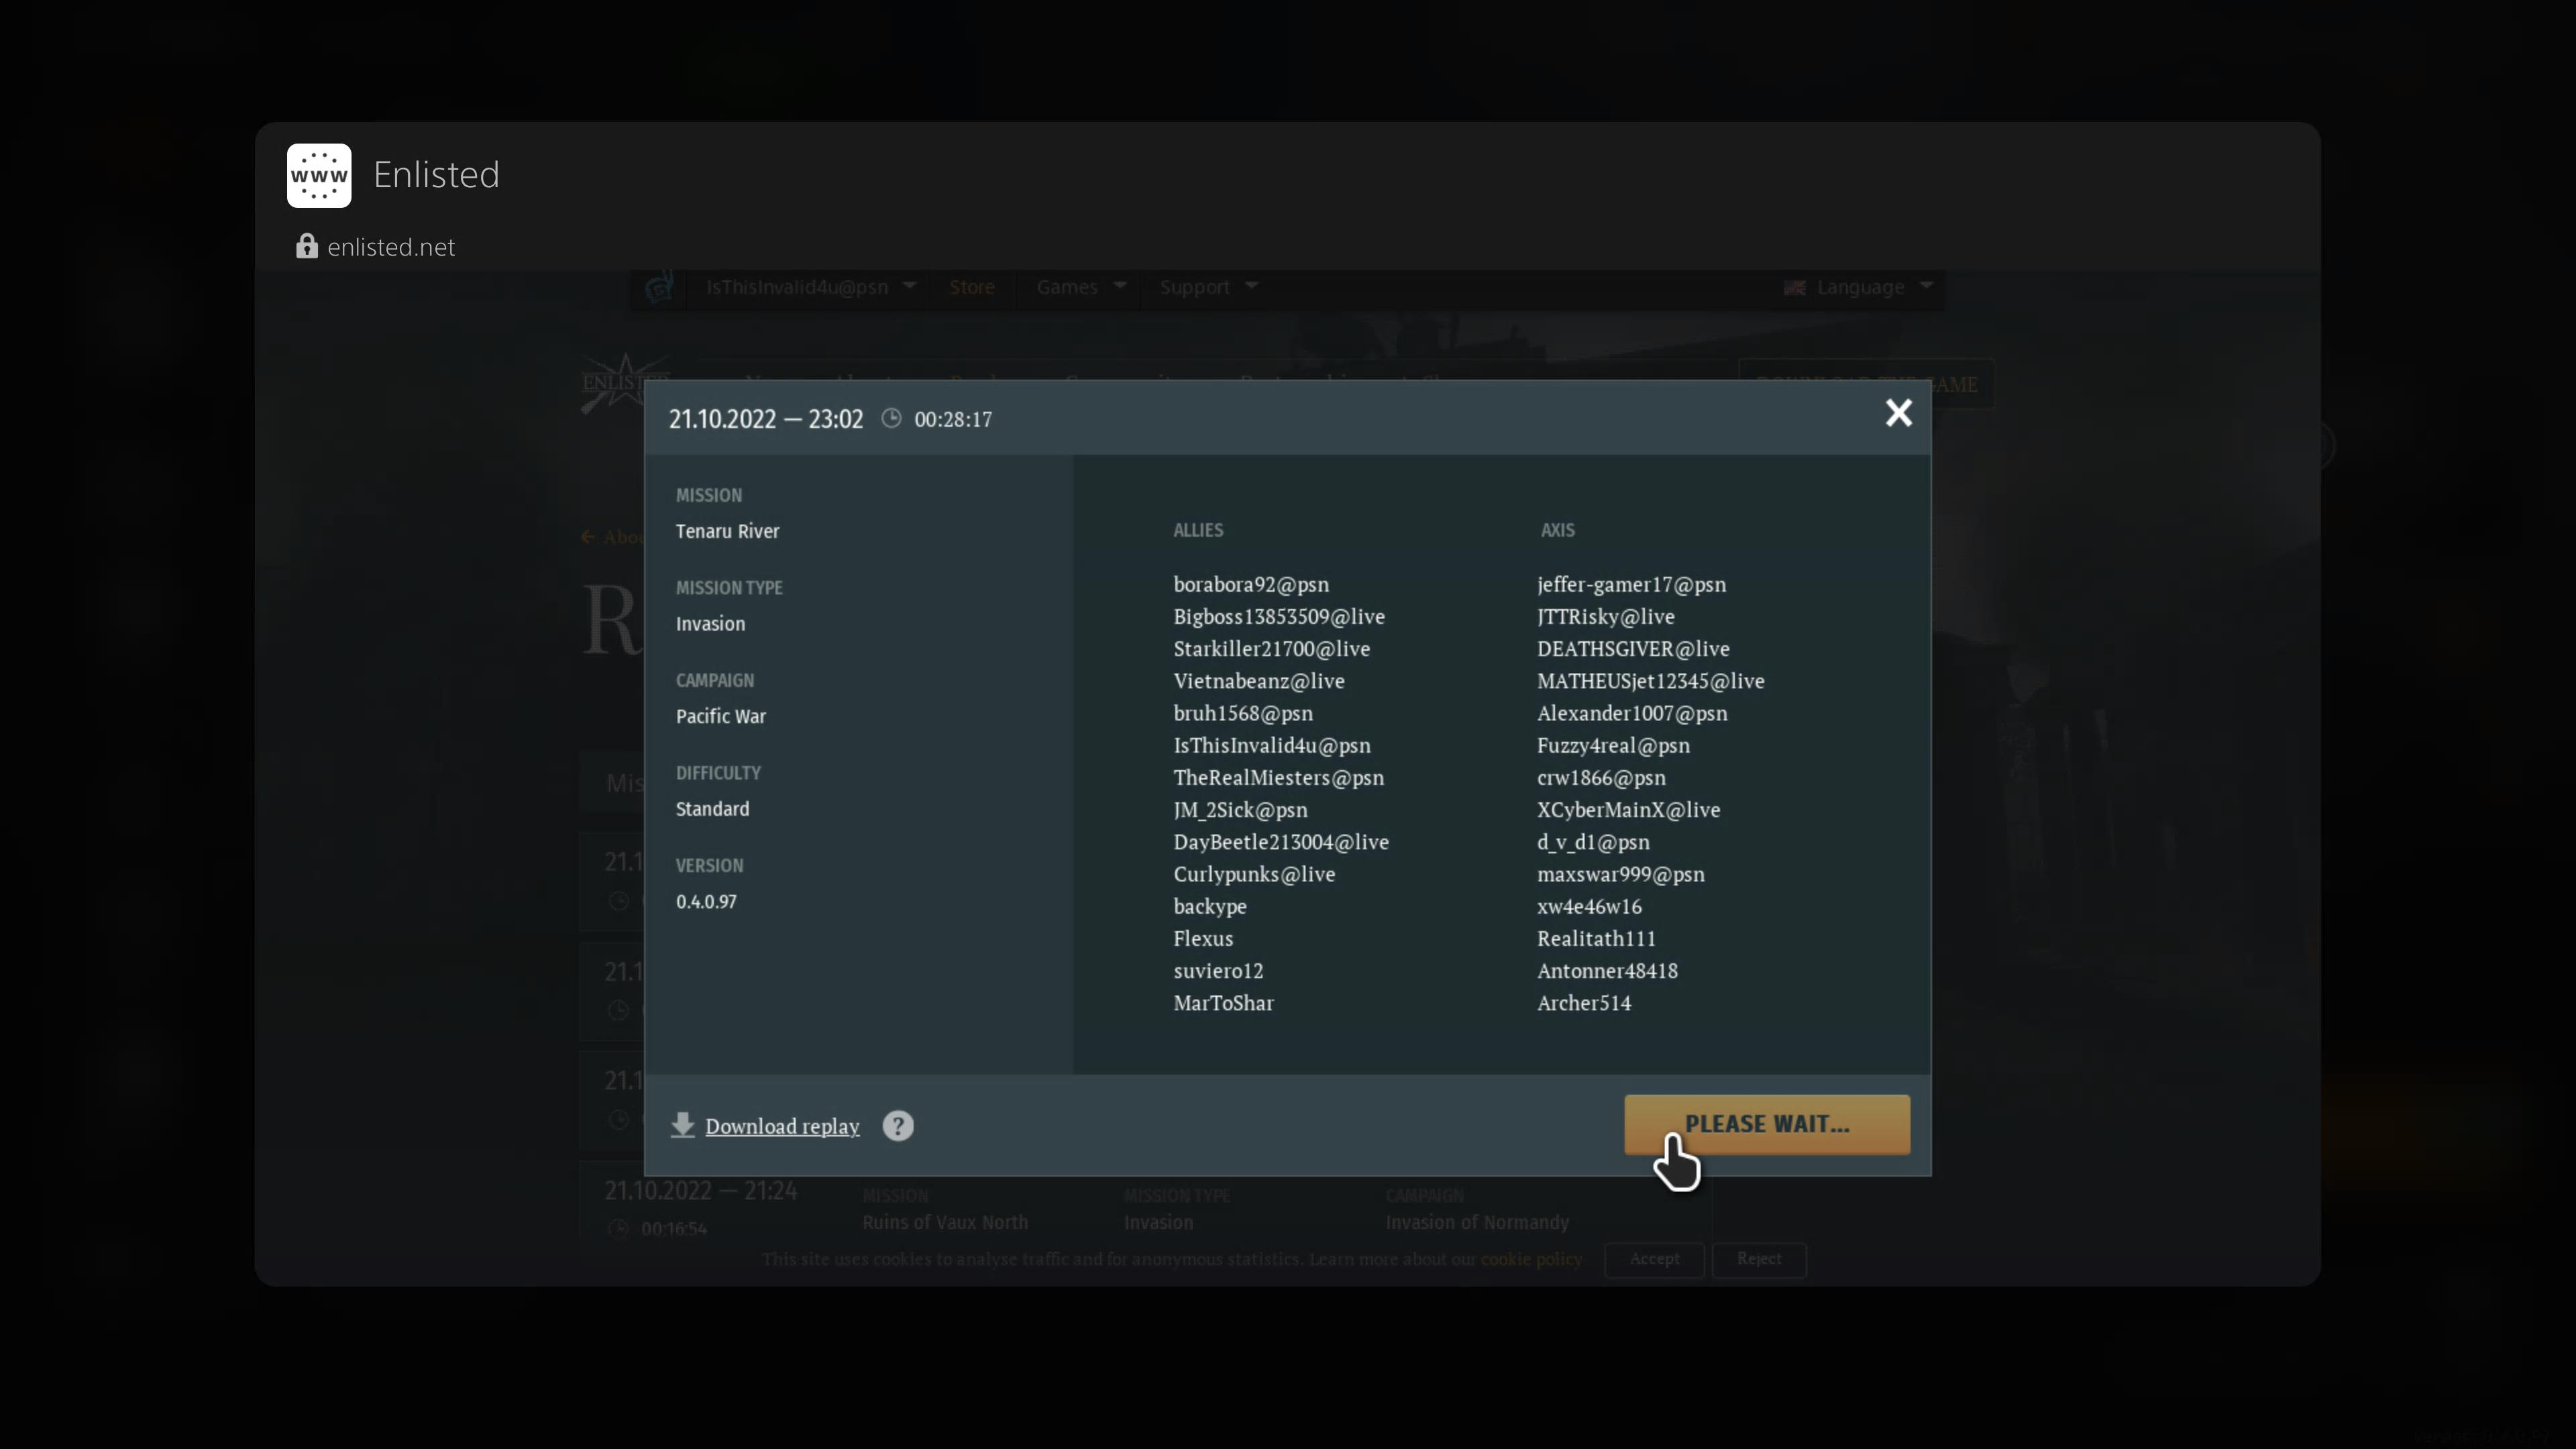The height and width of the screenshot is (1449, 2576).
Task: Select ally player Bigboss13853509@live
Action: [x=1279, y=616]
